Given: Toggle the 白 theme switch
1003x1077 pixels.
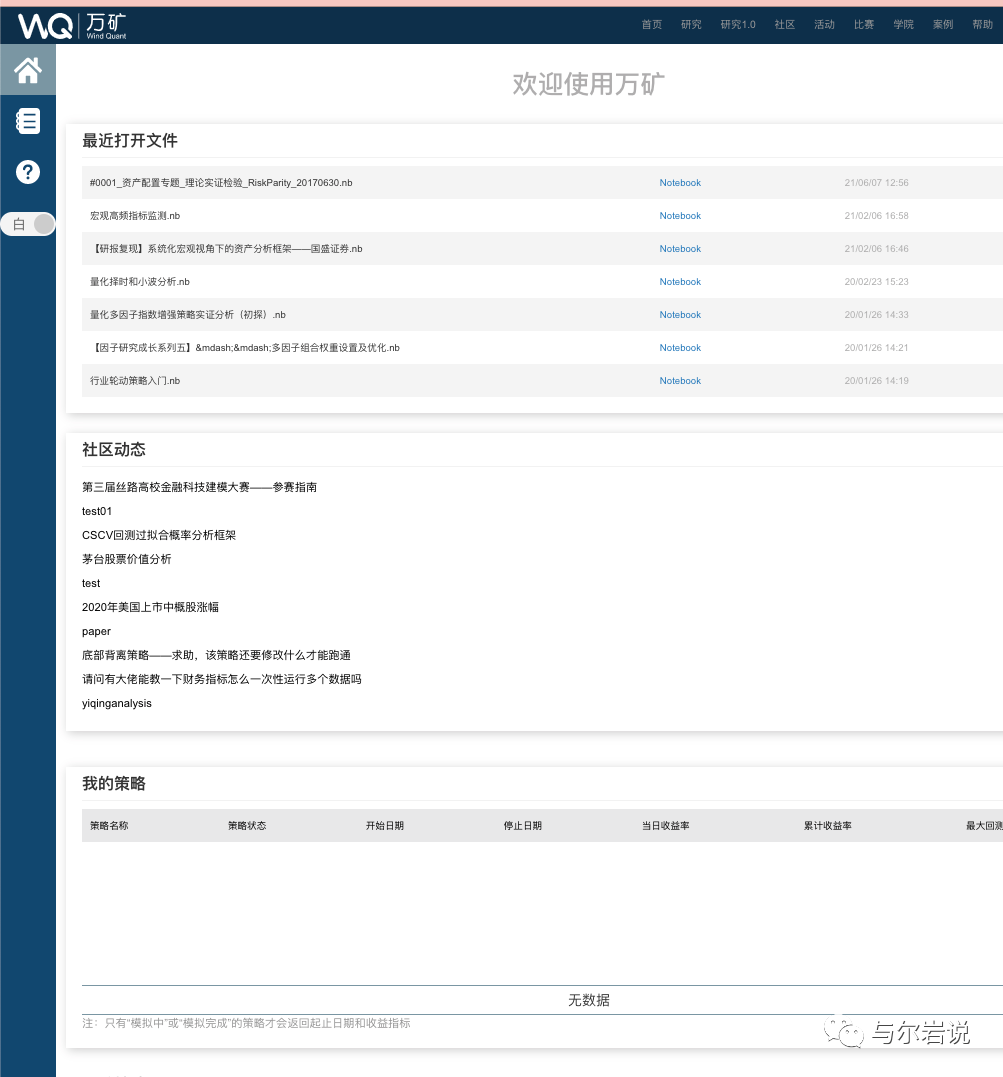Looking at the screenshot, I should point(28,224).
